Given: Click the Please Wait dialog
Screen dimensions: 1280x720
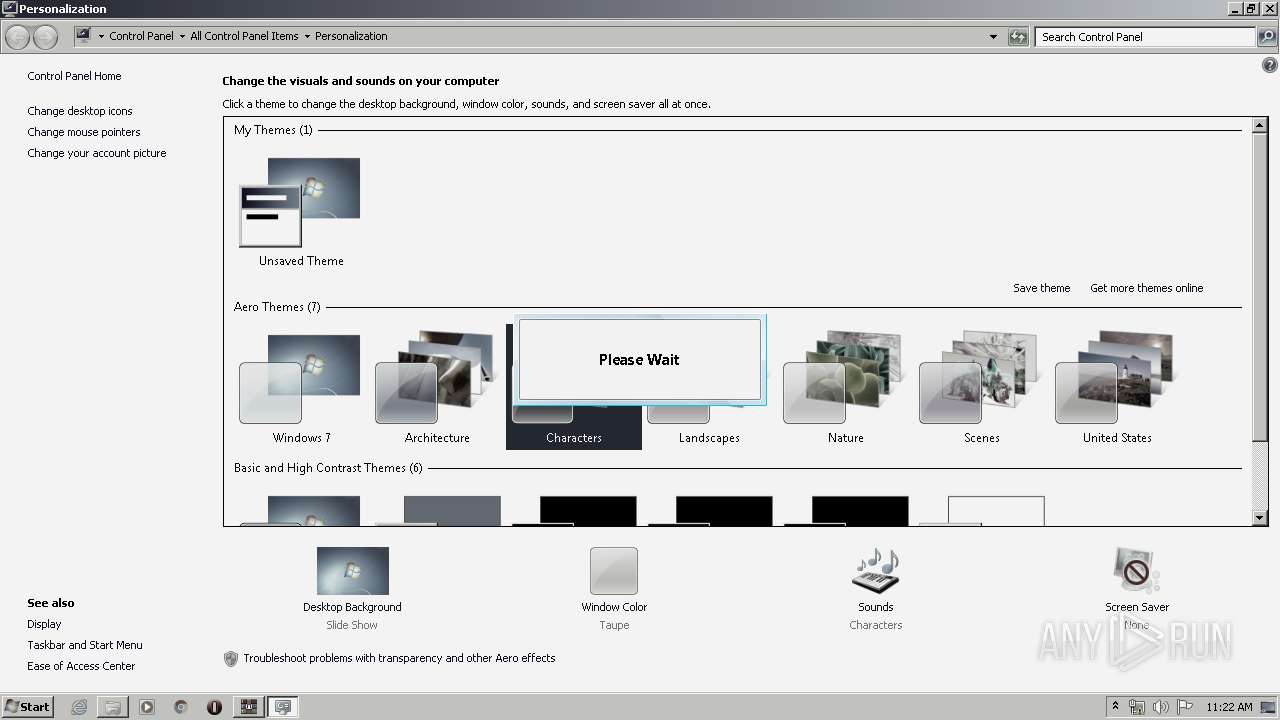Looking at the screenshot, I should click(639, 360).
